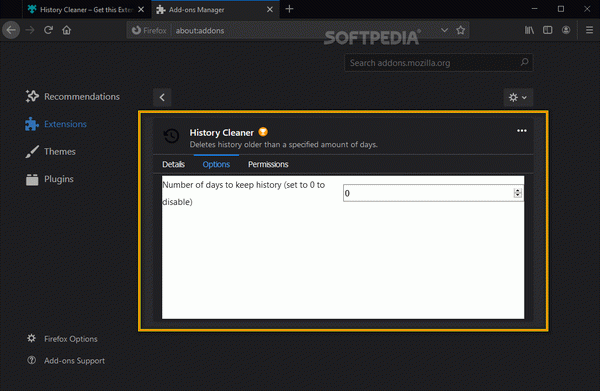Minimize the Firefox window

535,9
